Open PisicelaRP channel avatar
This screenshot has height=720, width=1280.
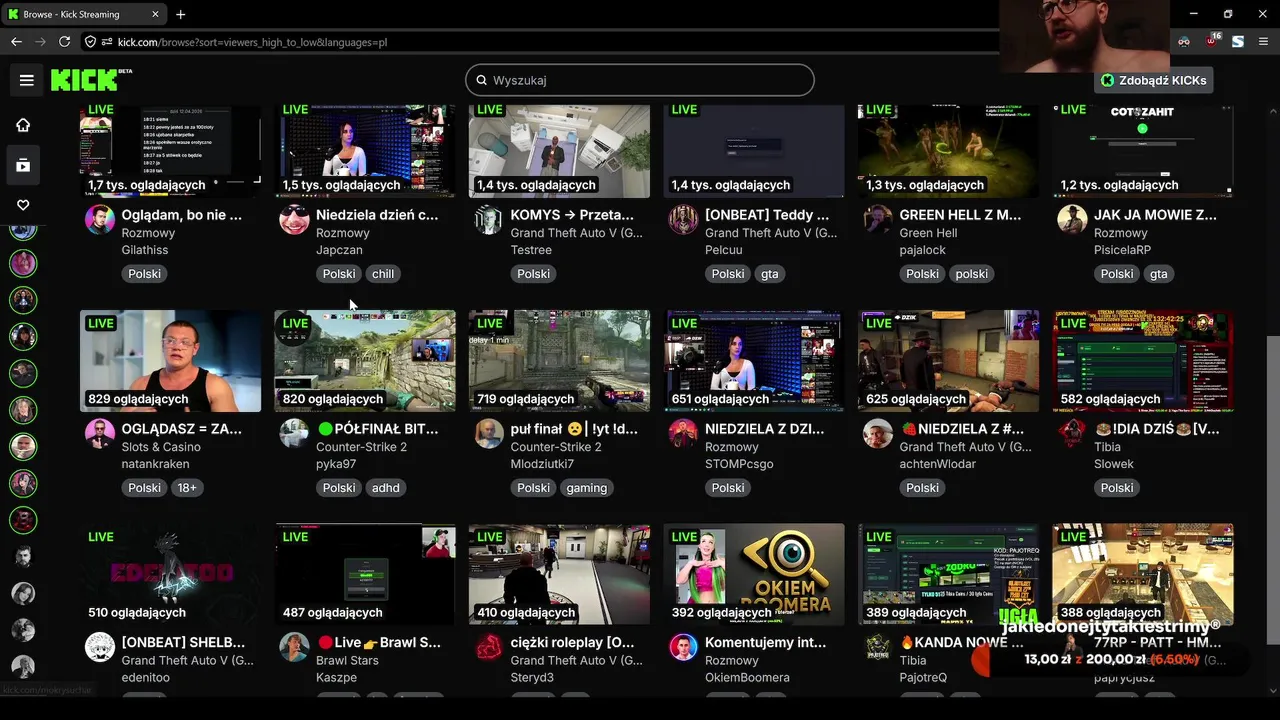coord(1072,219)
